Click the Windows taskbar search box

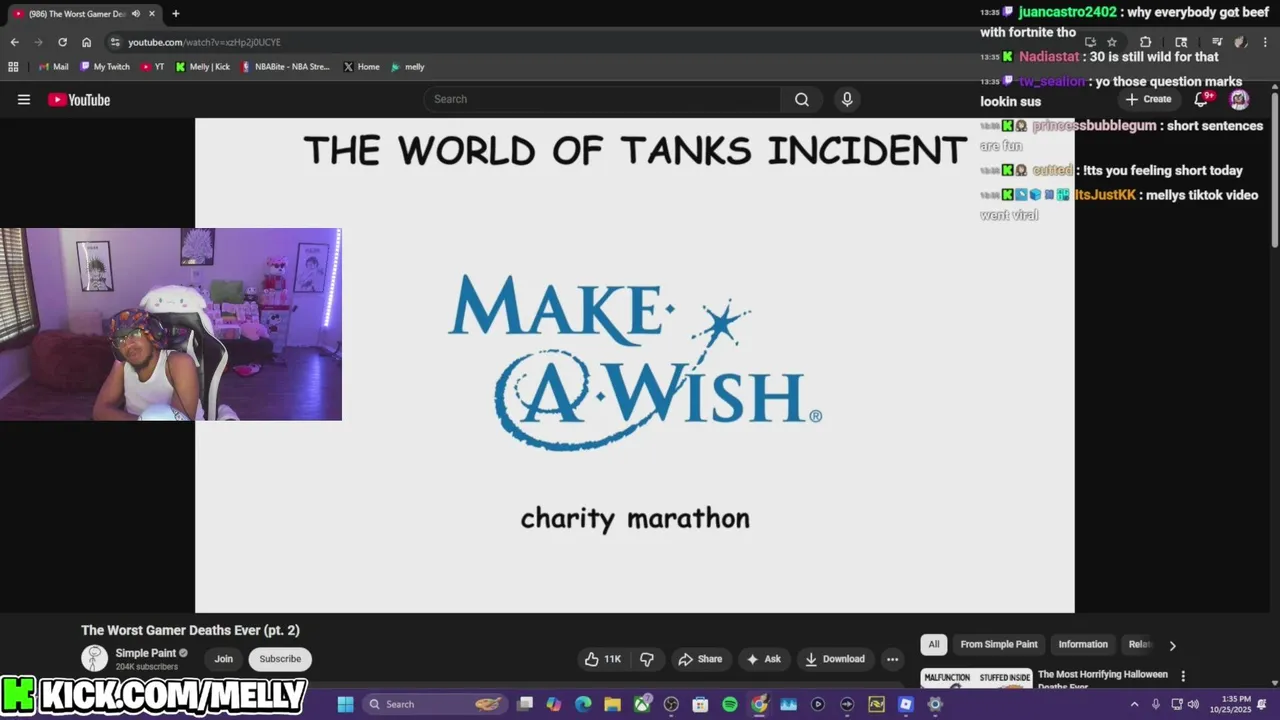434,704
